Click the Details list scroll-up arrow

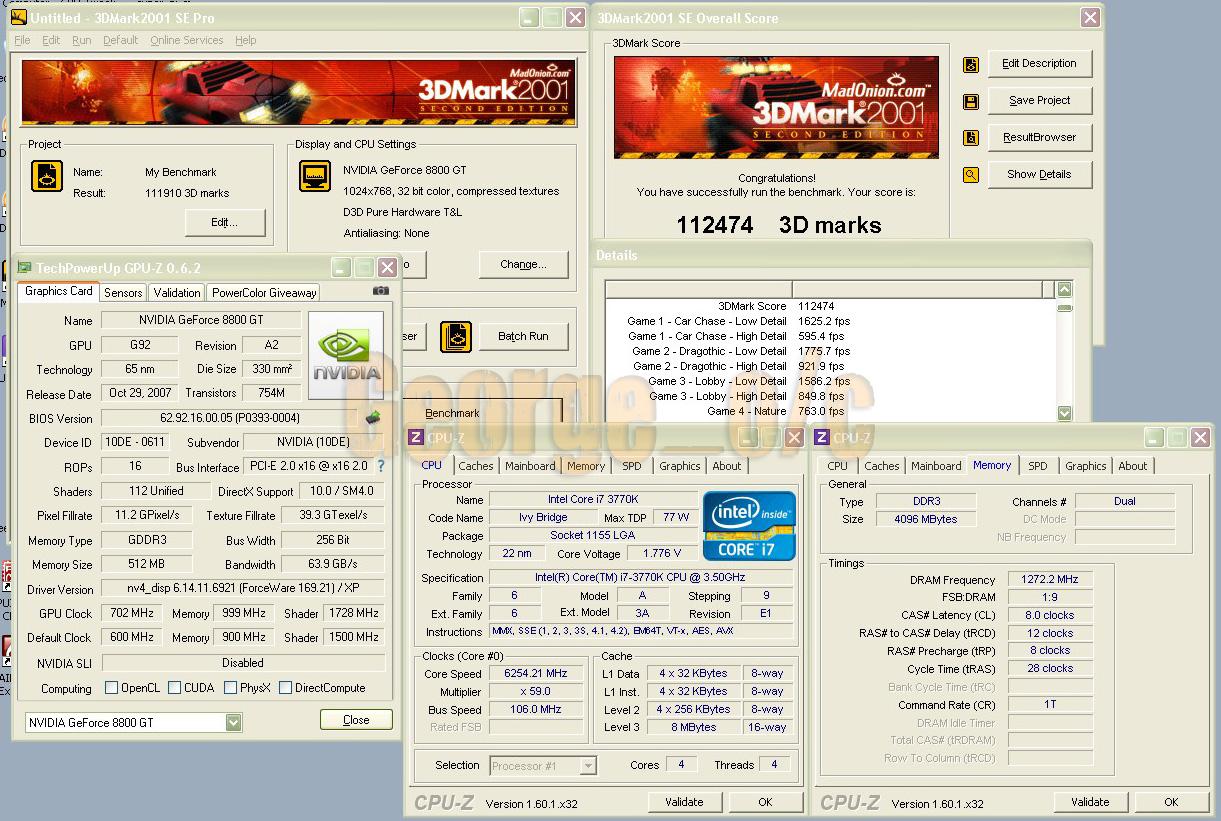coord(1064,289)
